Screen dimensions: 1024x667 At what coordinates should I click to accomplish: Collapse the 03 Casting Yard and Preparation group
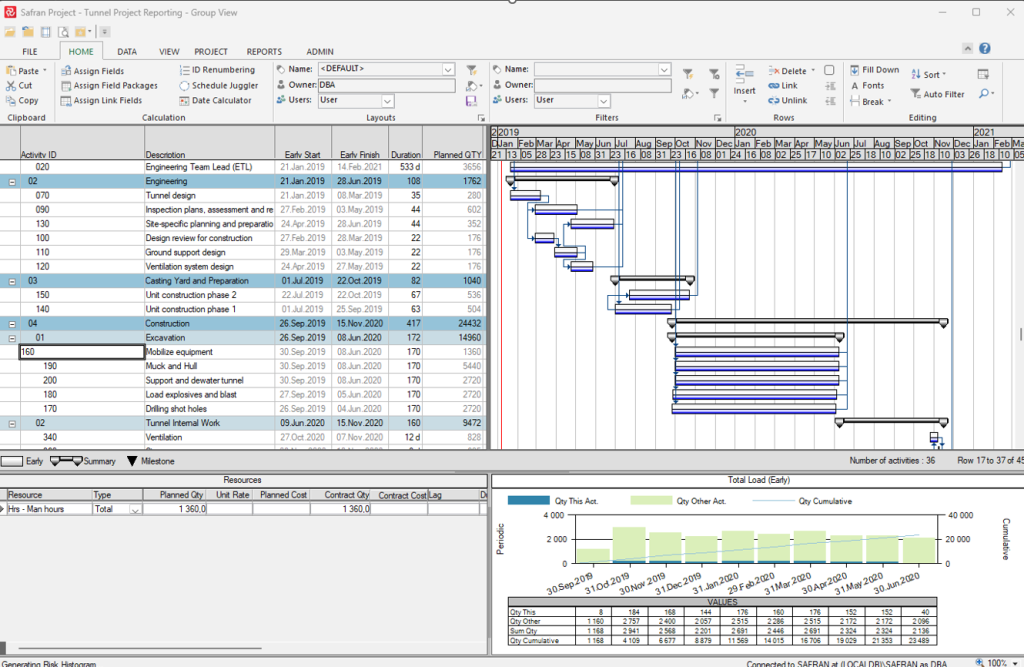[x=12, y=281]
